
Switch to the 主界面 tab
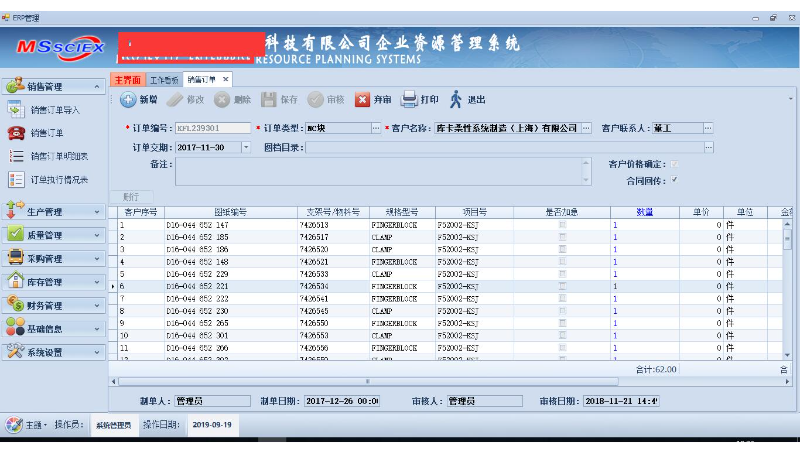pyautogui.click(x=128, y=80)
